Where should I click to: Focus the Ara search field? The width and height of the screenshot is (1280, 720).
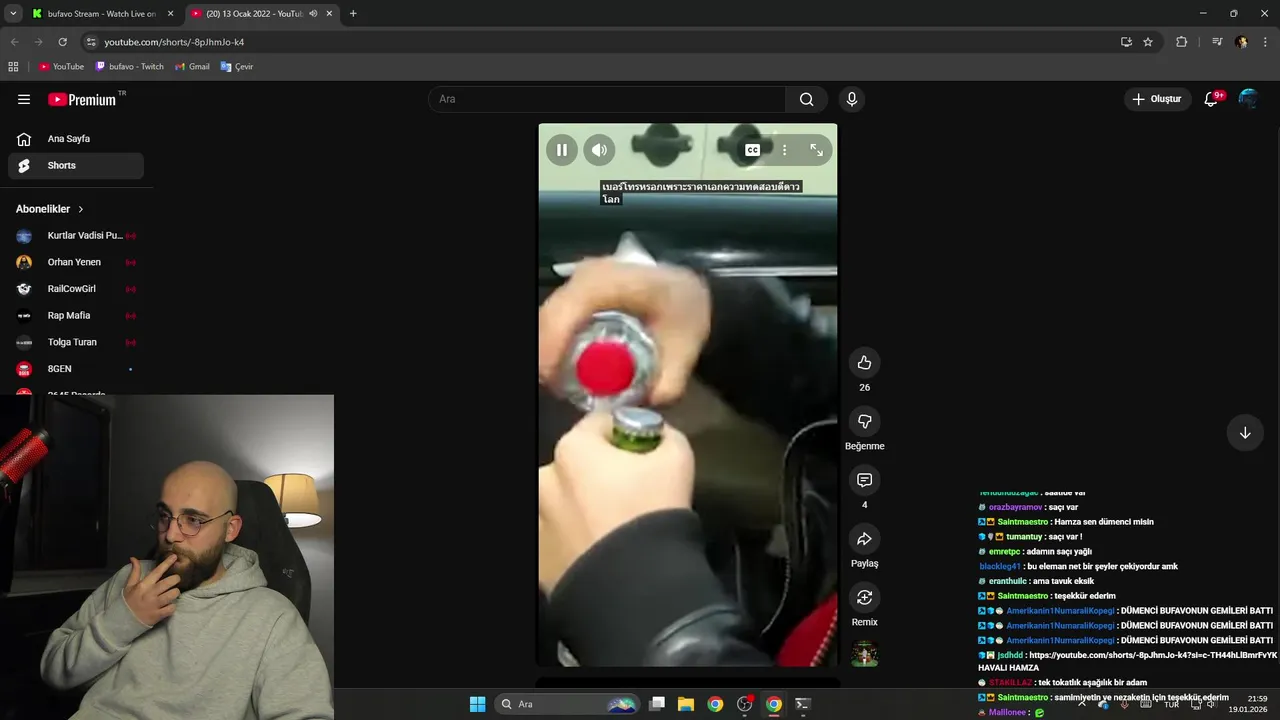[606, 99]
